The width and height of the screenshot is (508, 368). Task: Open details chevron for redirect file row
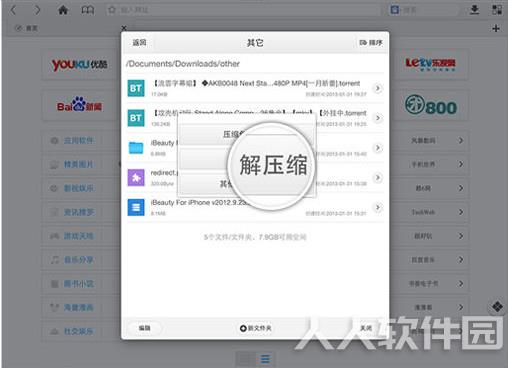[x=377, y=177]
